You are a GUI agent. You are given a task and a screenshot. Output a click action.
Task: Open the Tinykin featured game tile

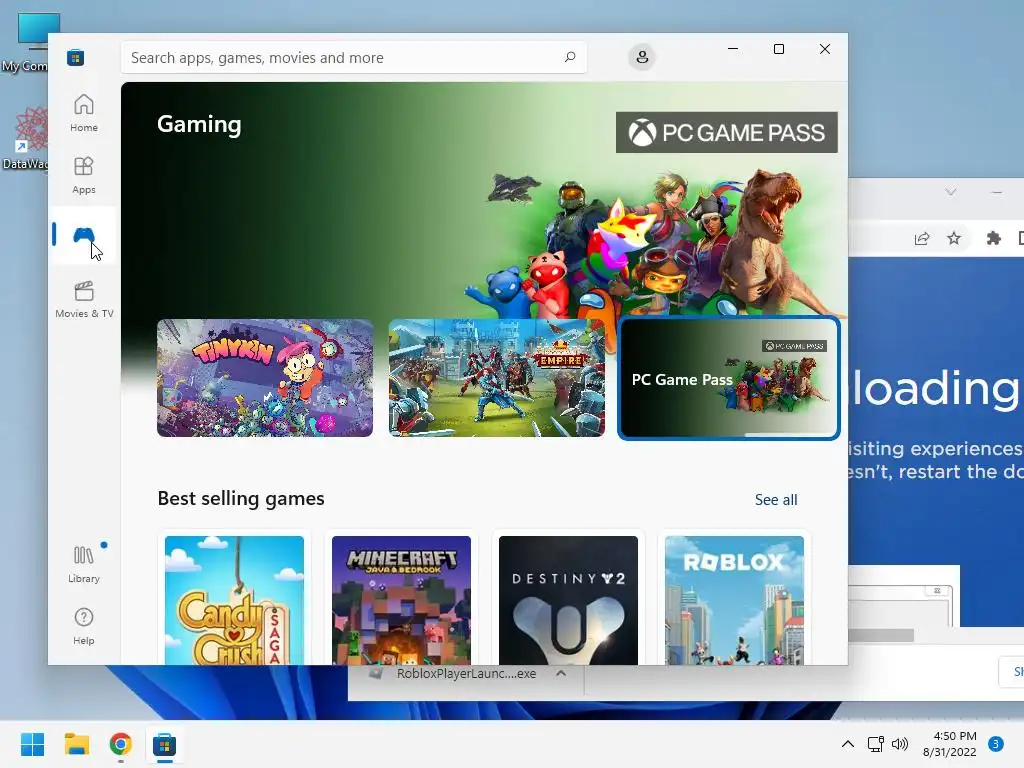click(x=265, y=377)
